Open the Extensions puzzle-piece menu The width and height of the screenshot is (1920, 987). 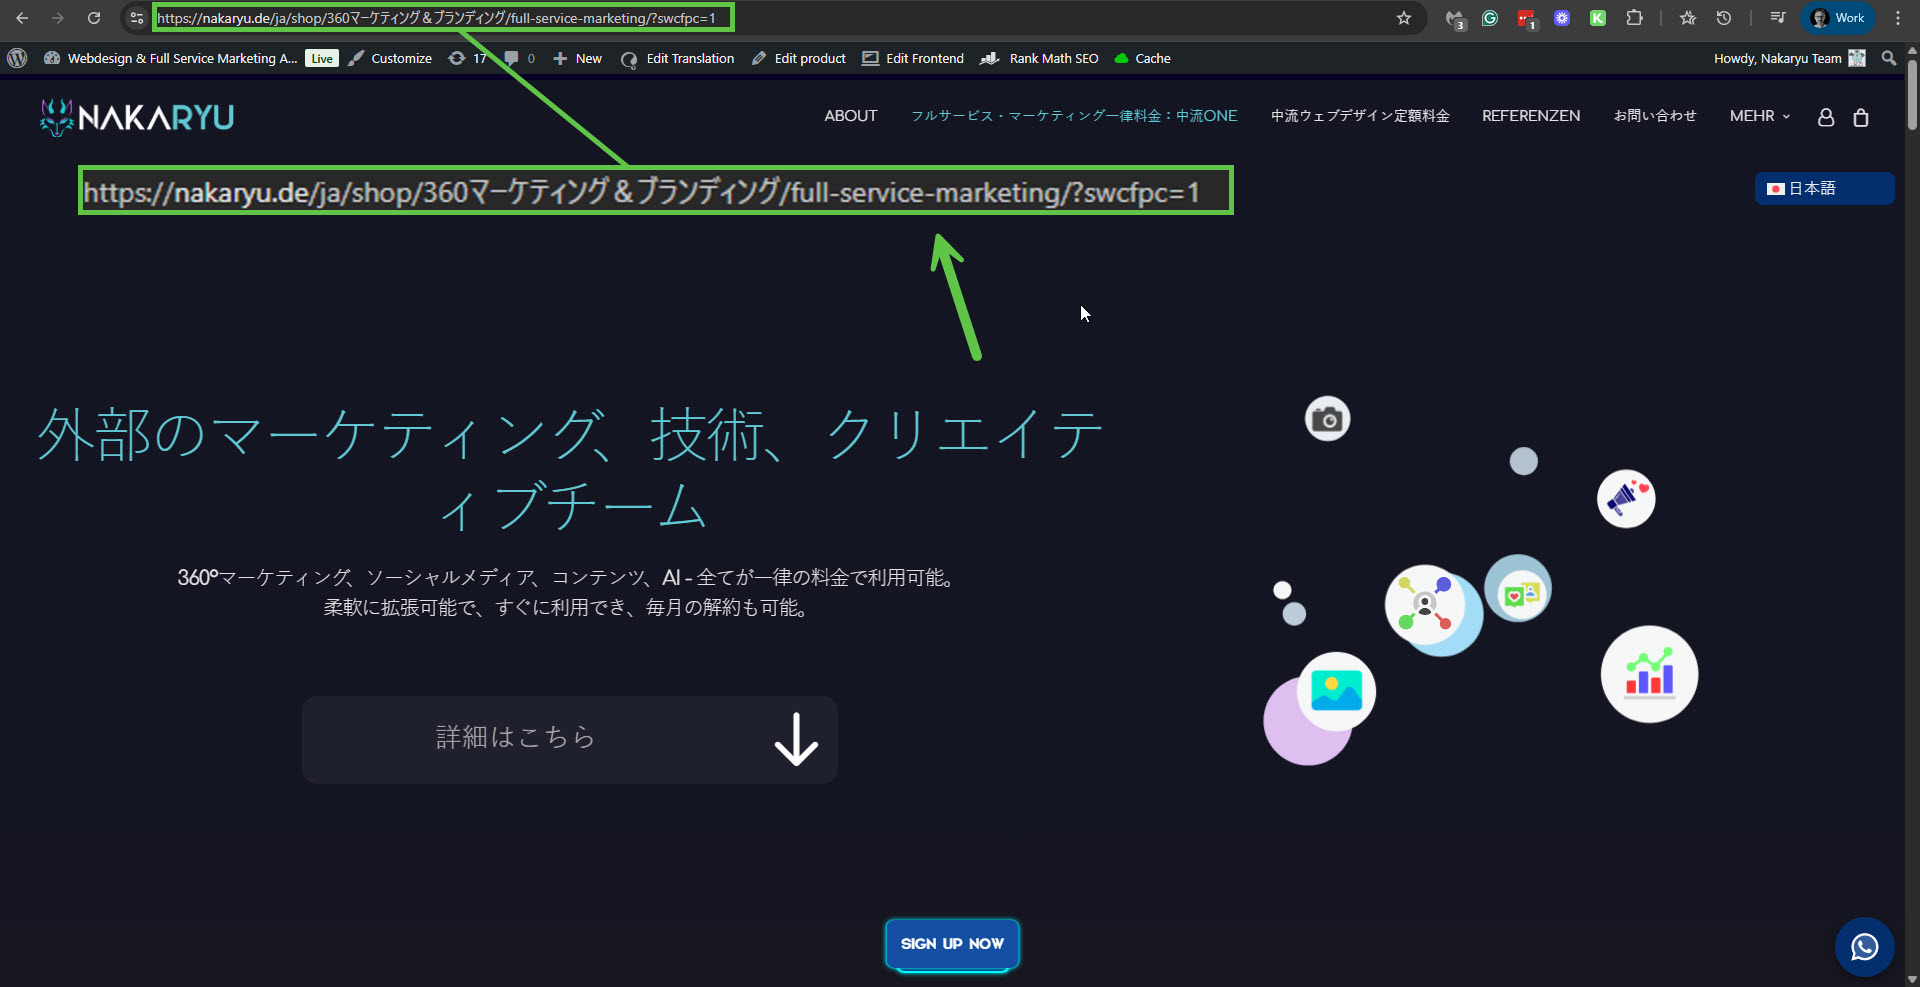coord(1634,18)
